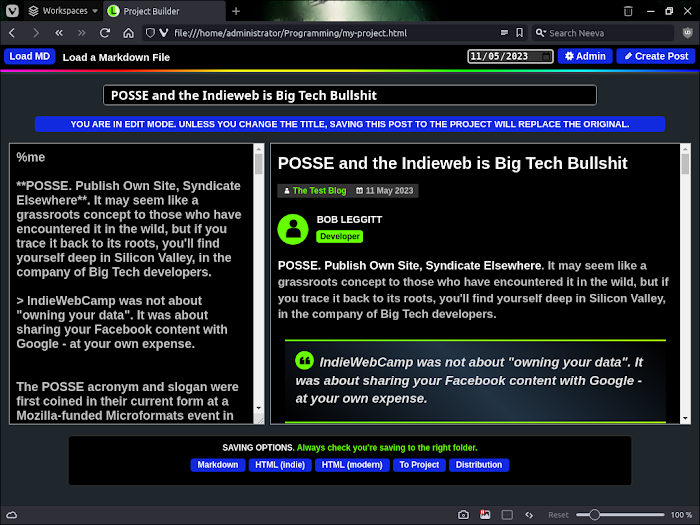Open page actions code icon
Screen dimensions: 700x525
(x=529, y=515)
